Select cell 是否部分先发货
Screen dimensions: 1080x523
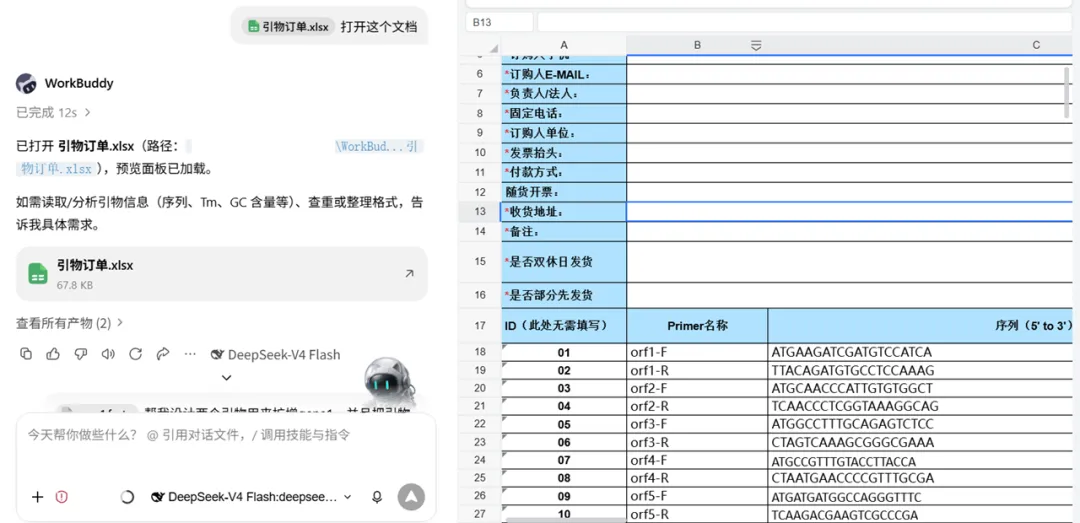[x=564, y=296]
